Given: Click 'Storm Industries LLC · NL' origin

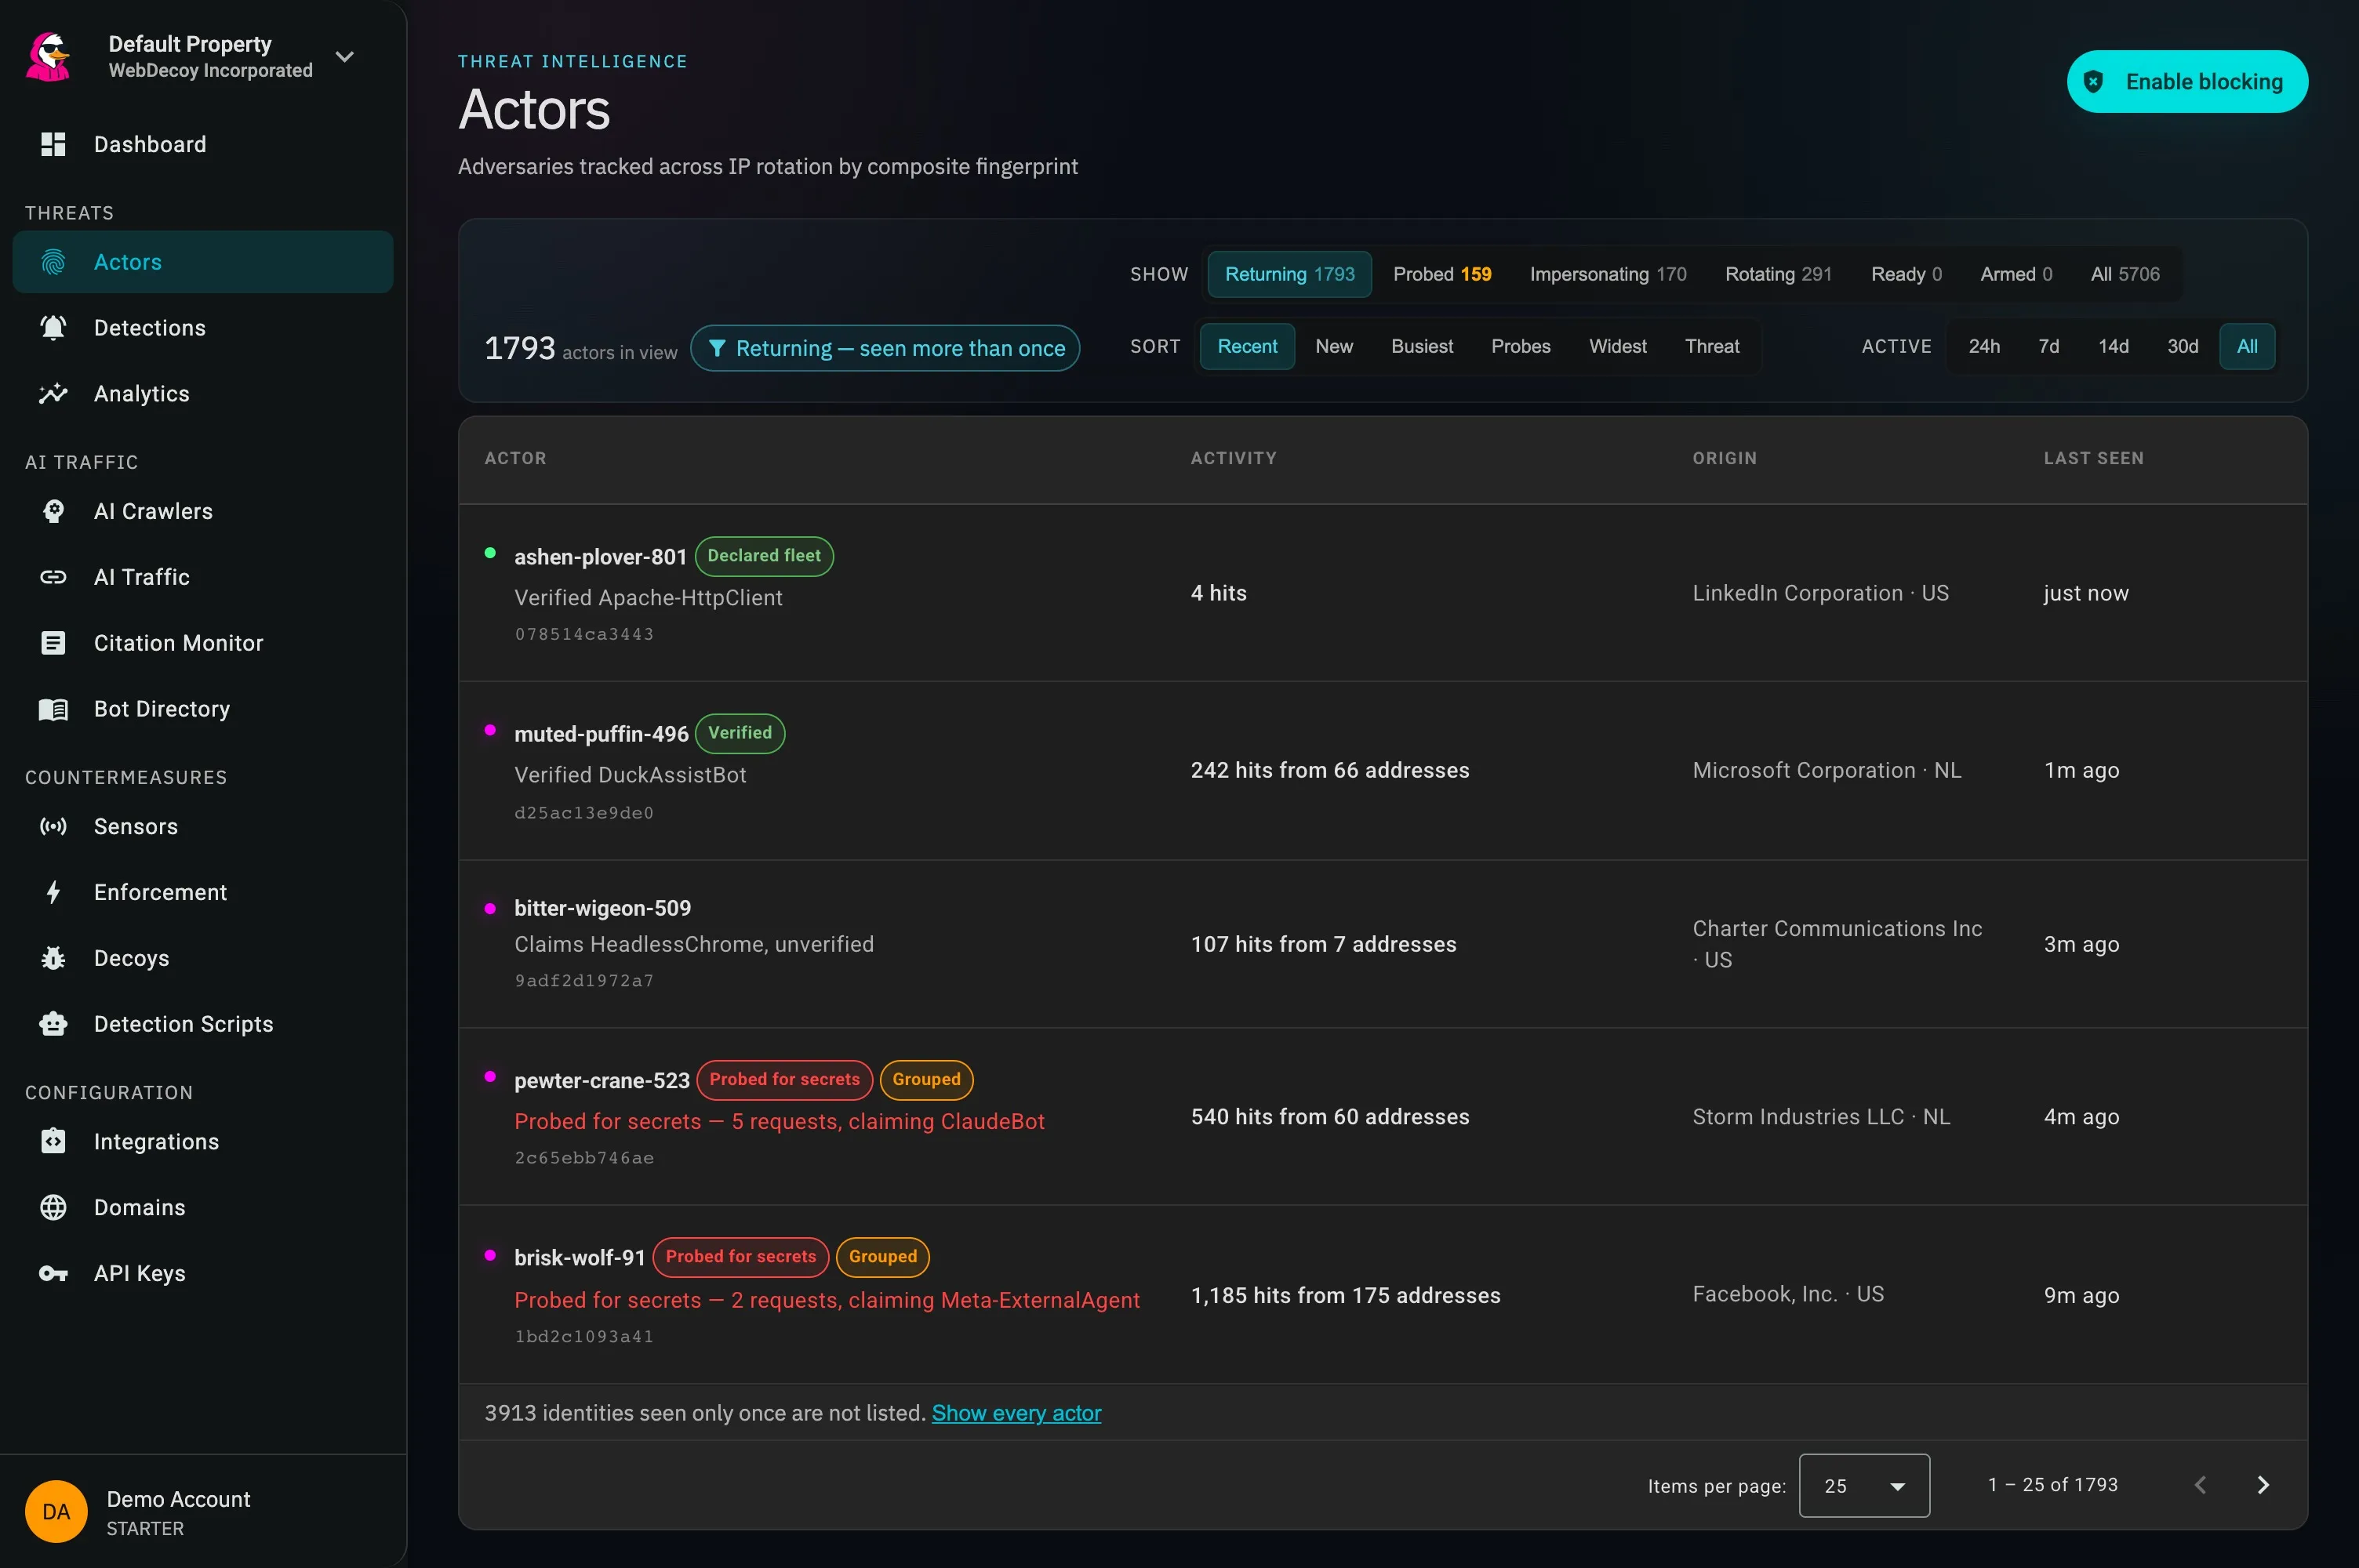Looking at the screenshot, I should (1821, 1117).
